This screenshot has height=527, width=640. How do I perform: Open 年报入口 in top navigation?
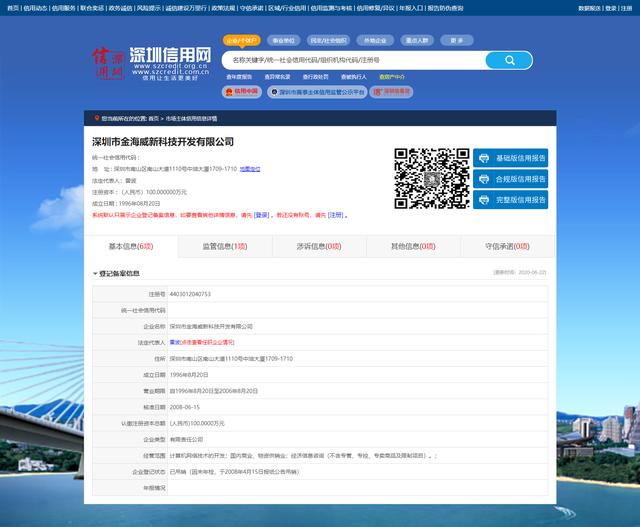coord(411,8)
